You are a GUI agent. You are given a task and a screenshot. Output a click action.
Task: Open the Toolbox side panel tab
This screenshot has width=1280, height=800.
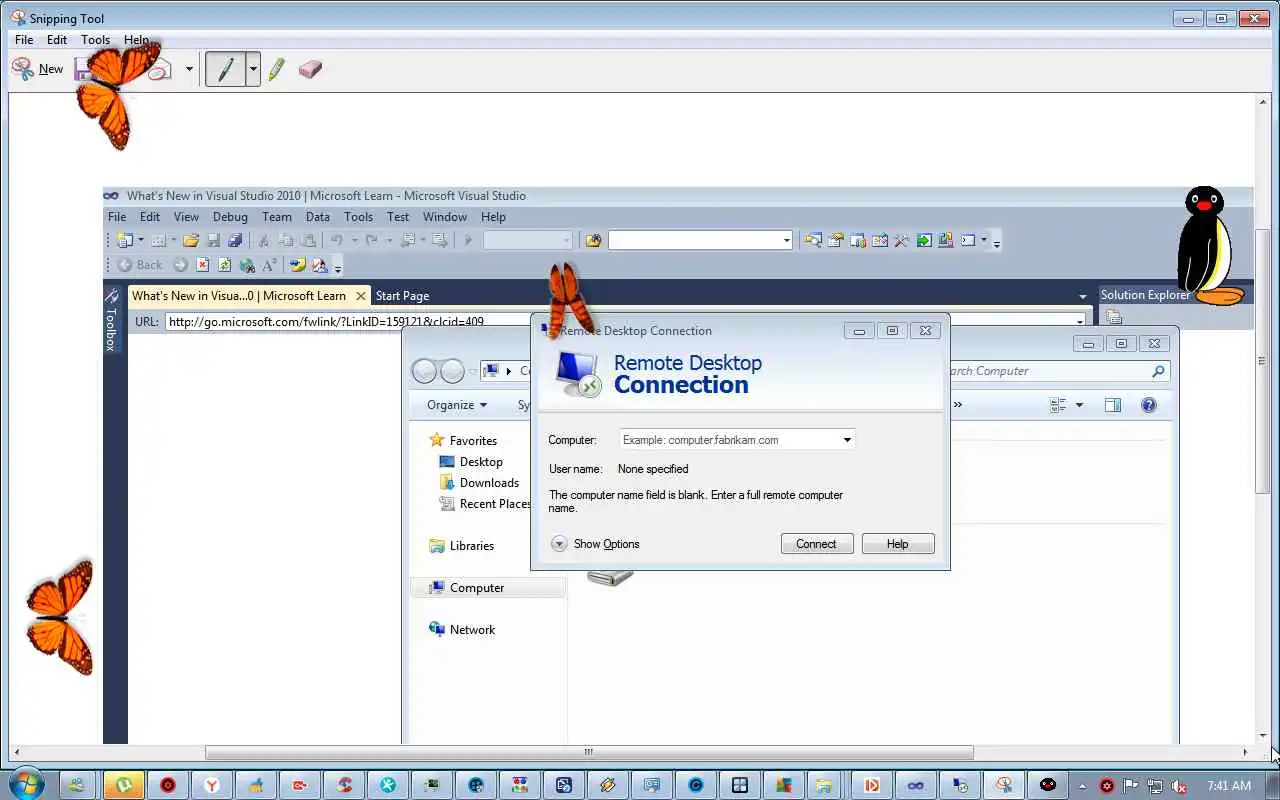click(x=111, y=319)
